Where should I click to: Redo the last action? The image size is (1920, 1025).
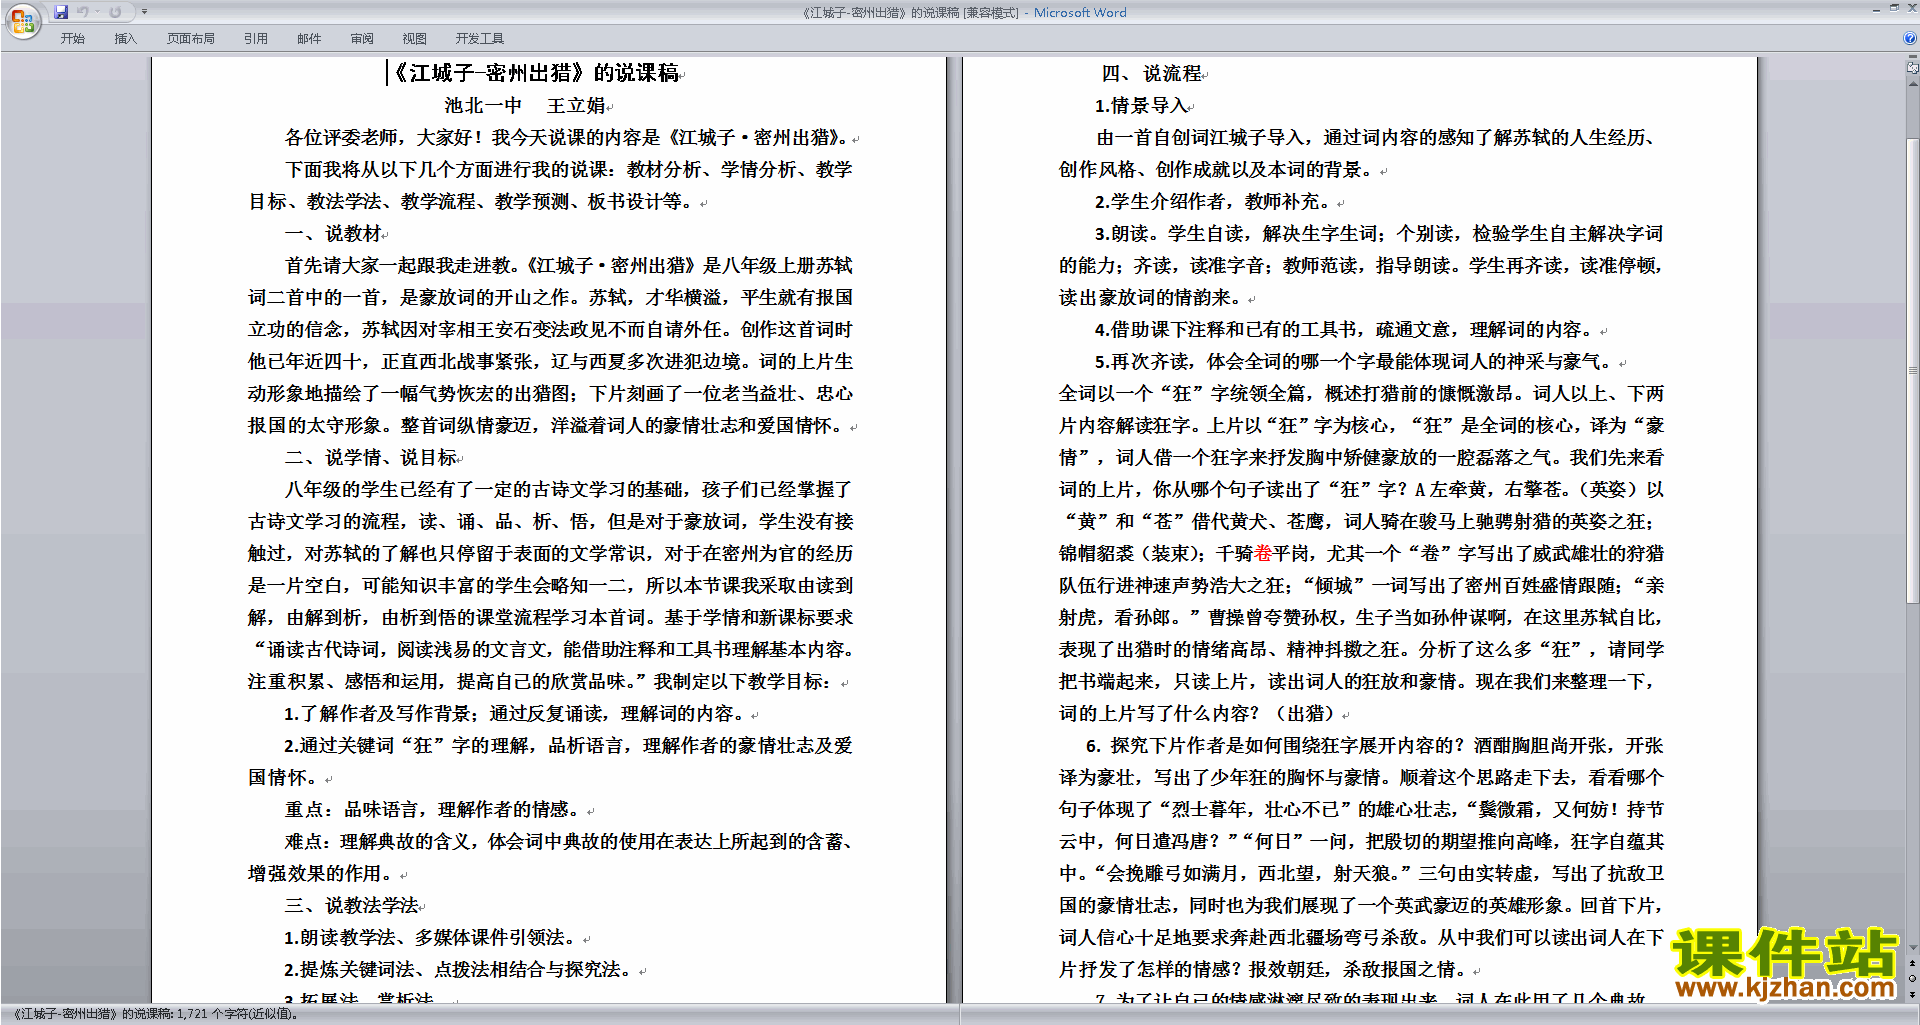(x=115, y=12)
